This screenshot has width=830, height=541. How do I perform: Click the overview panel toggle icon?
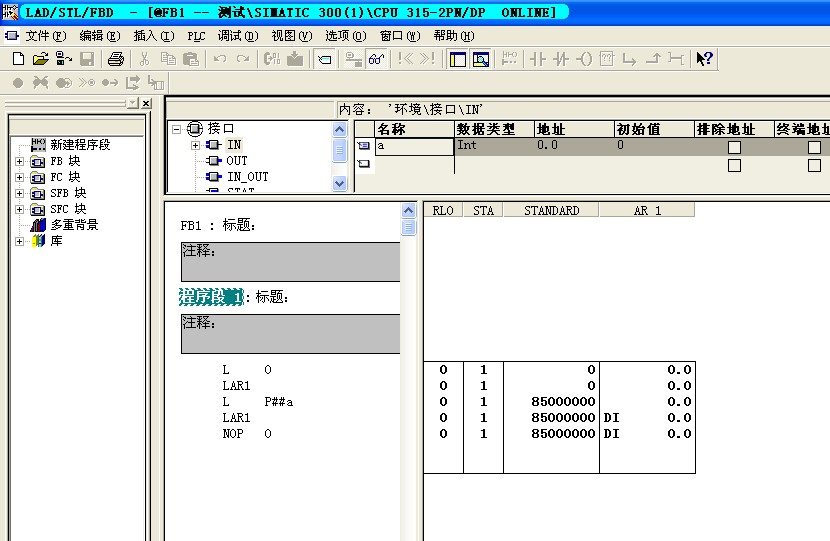pos(457,59)
